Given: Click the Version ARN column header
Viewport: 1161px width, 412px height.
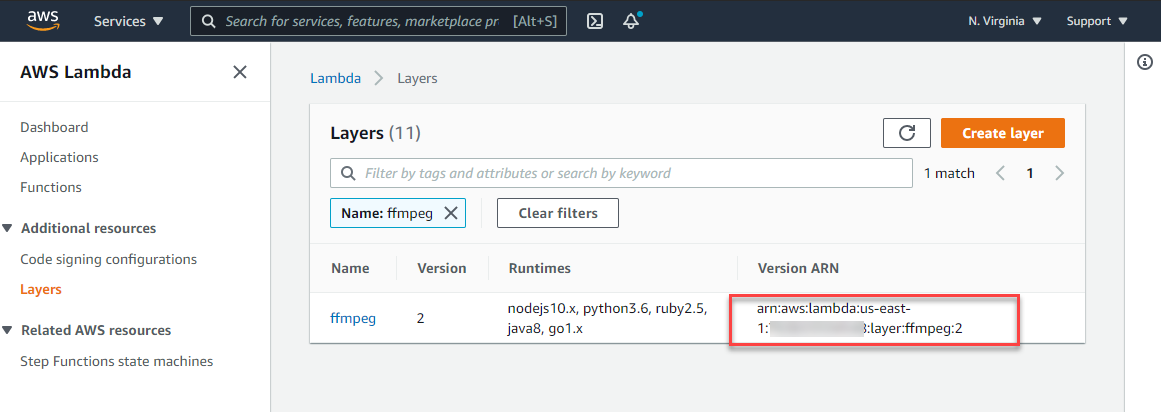Looking at the screenshot, I should pyautogui.click(x=800, y=268).
